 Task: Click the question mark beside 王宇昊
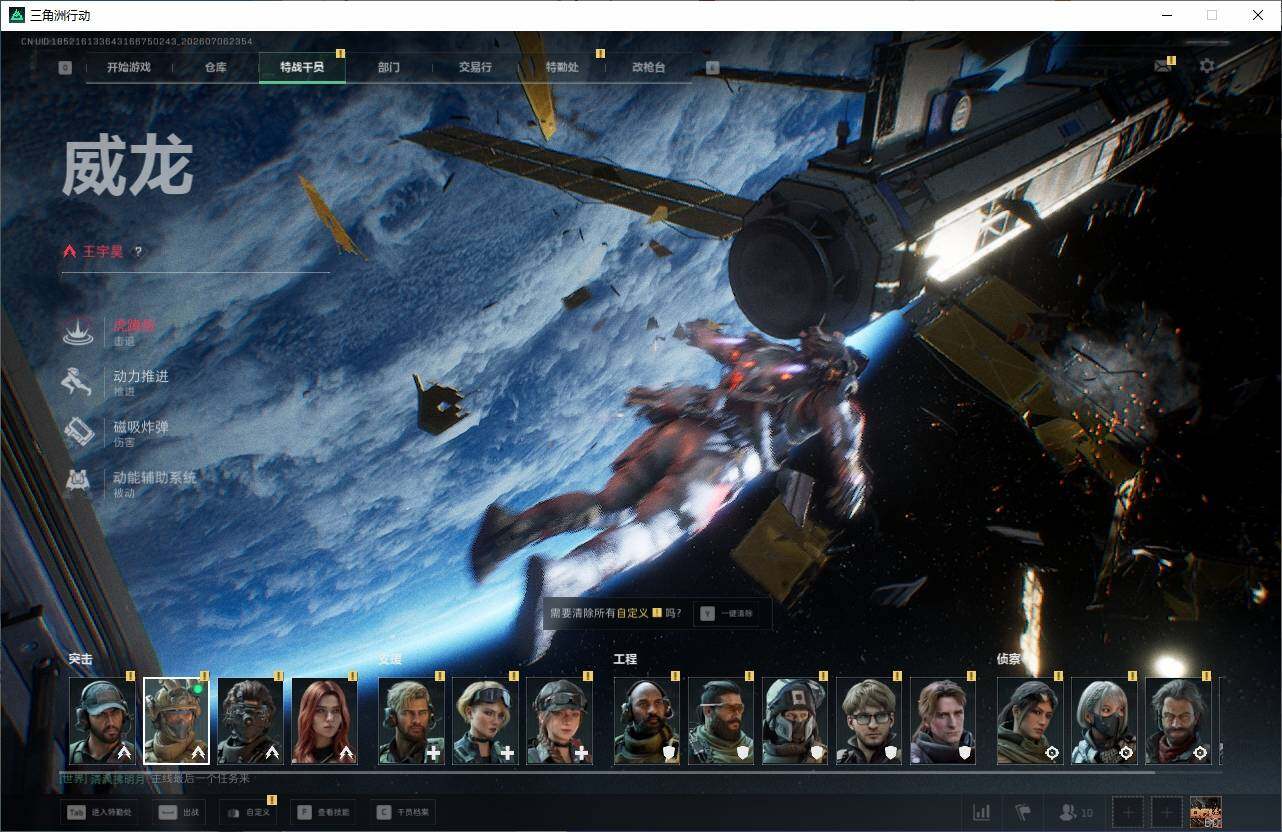138,252
